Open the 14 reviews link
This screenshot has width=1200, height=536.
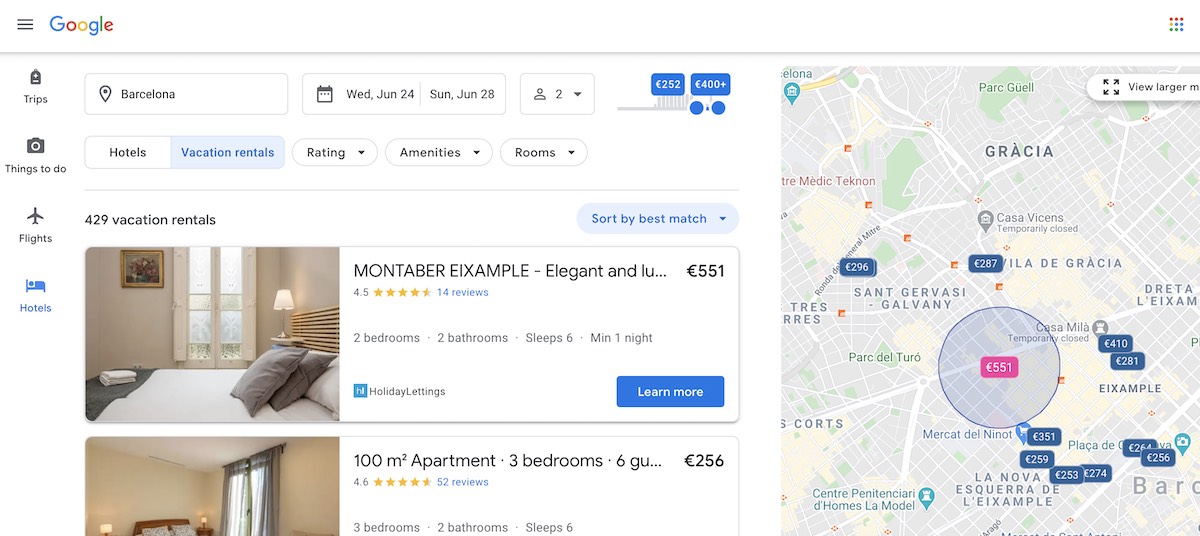coord(463,293)
